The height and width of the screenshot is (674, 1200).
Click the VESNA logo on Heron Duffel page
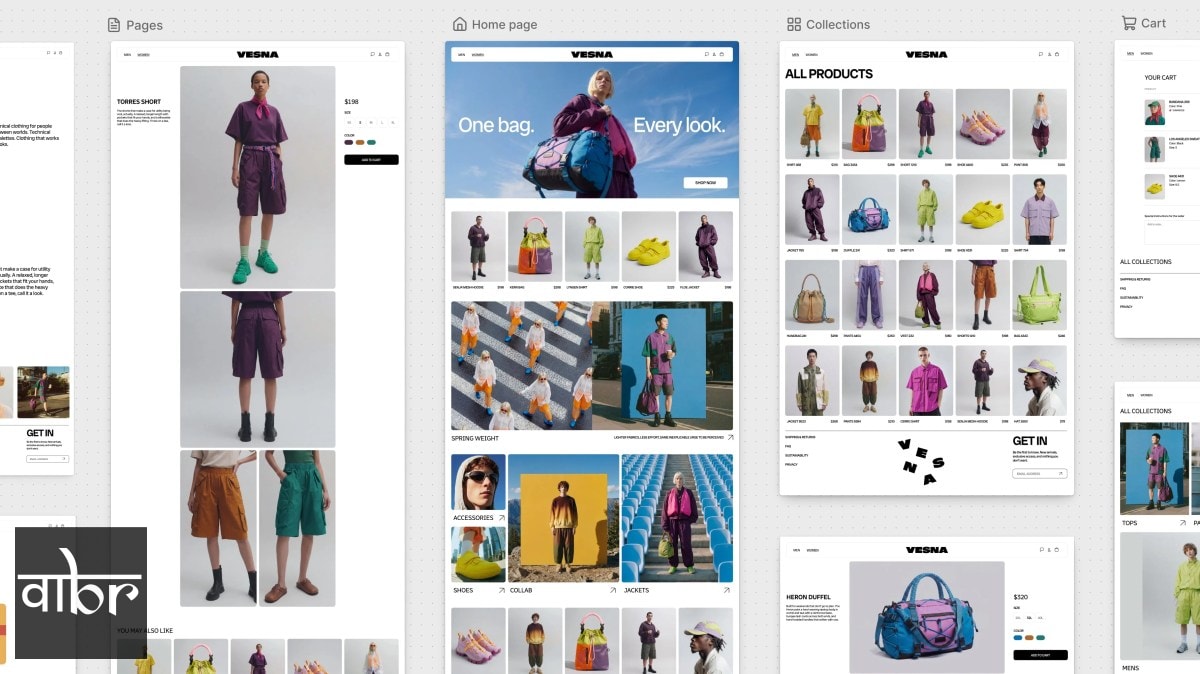(926, 549)
